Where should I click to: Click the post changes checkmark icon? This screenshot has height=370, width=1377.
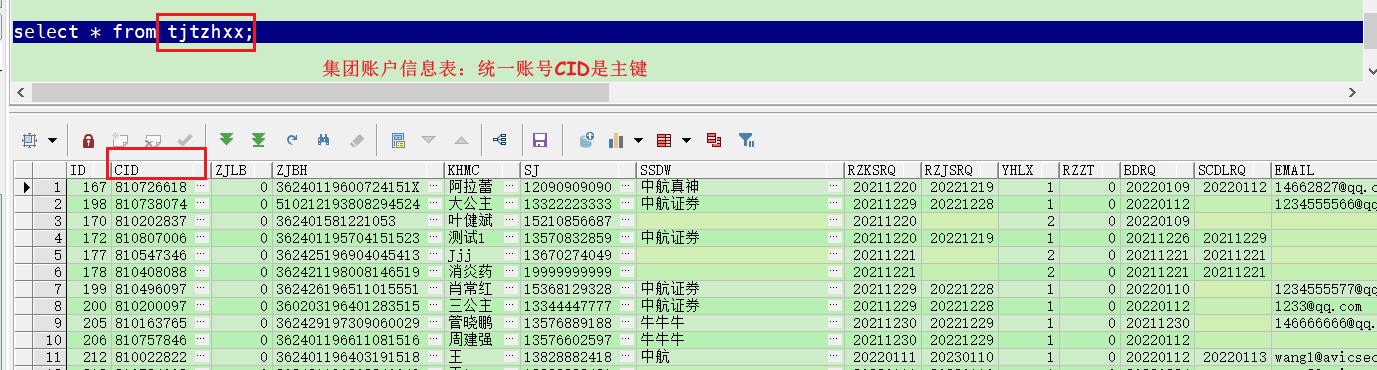tap(185, 140)
